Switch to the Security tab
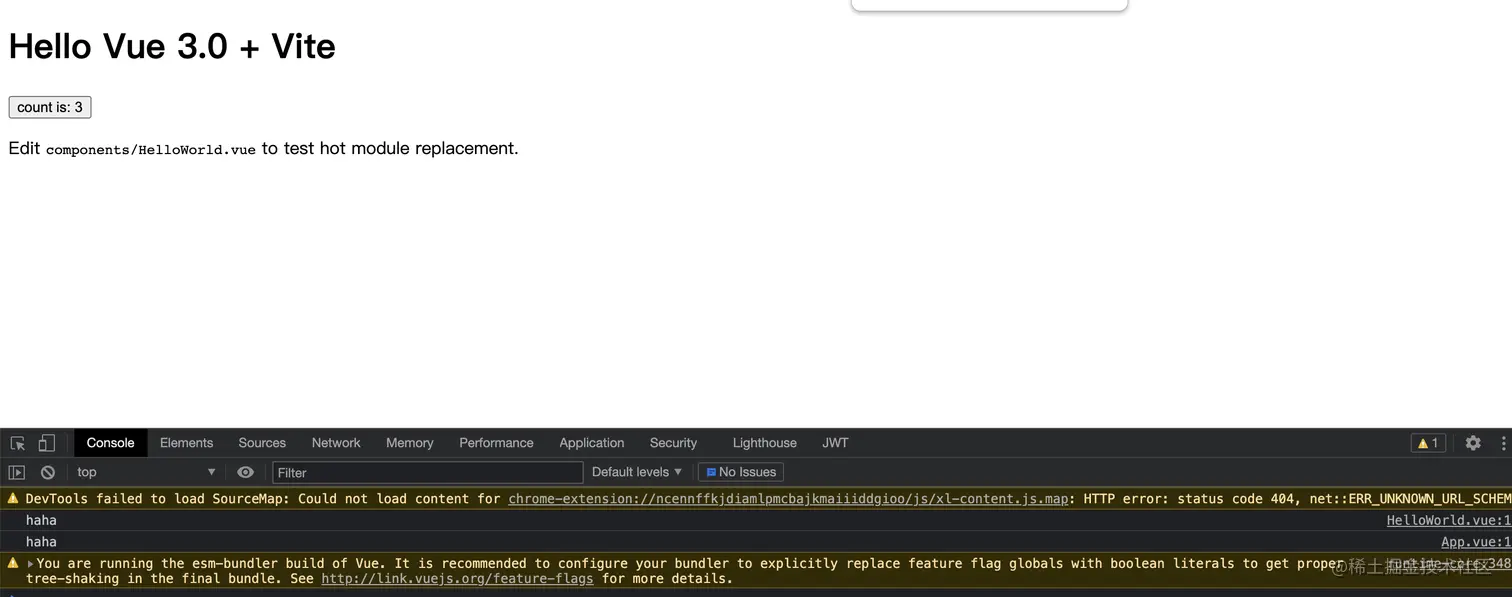The width and height of the screenshot is (1512, 597). click(x=673, y=443)
